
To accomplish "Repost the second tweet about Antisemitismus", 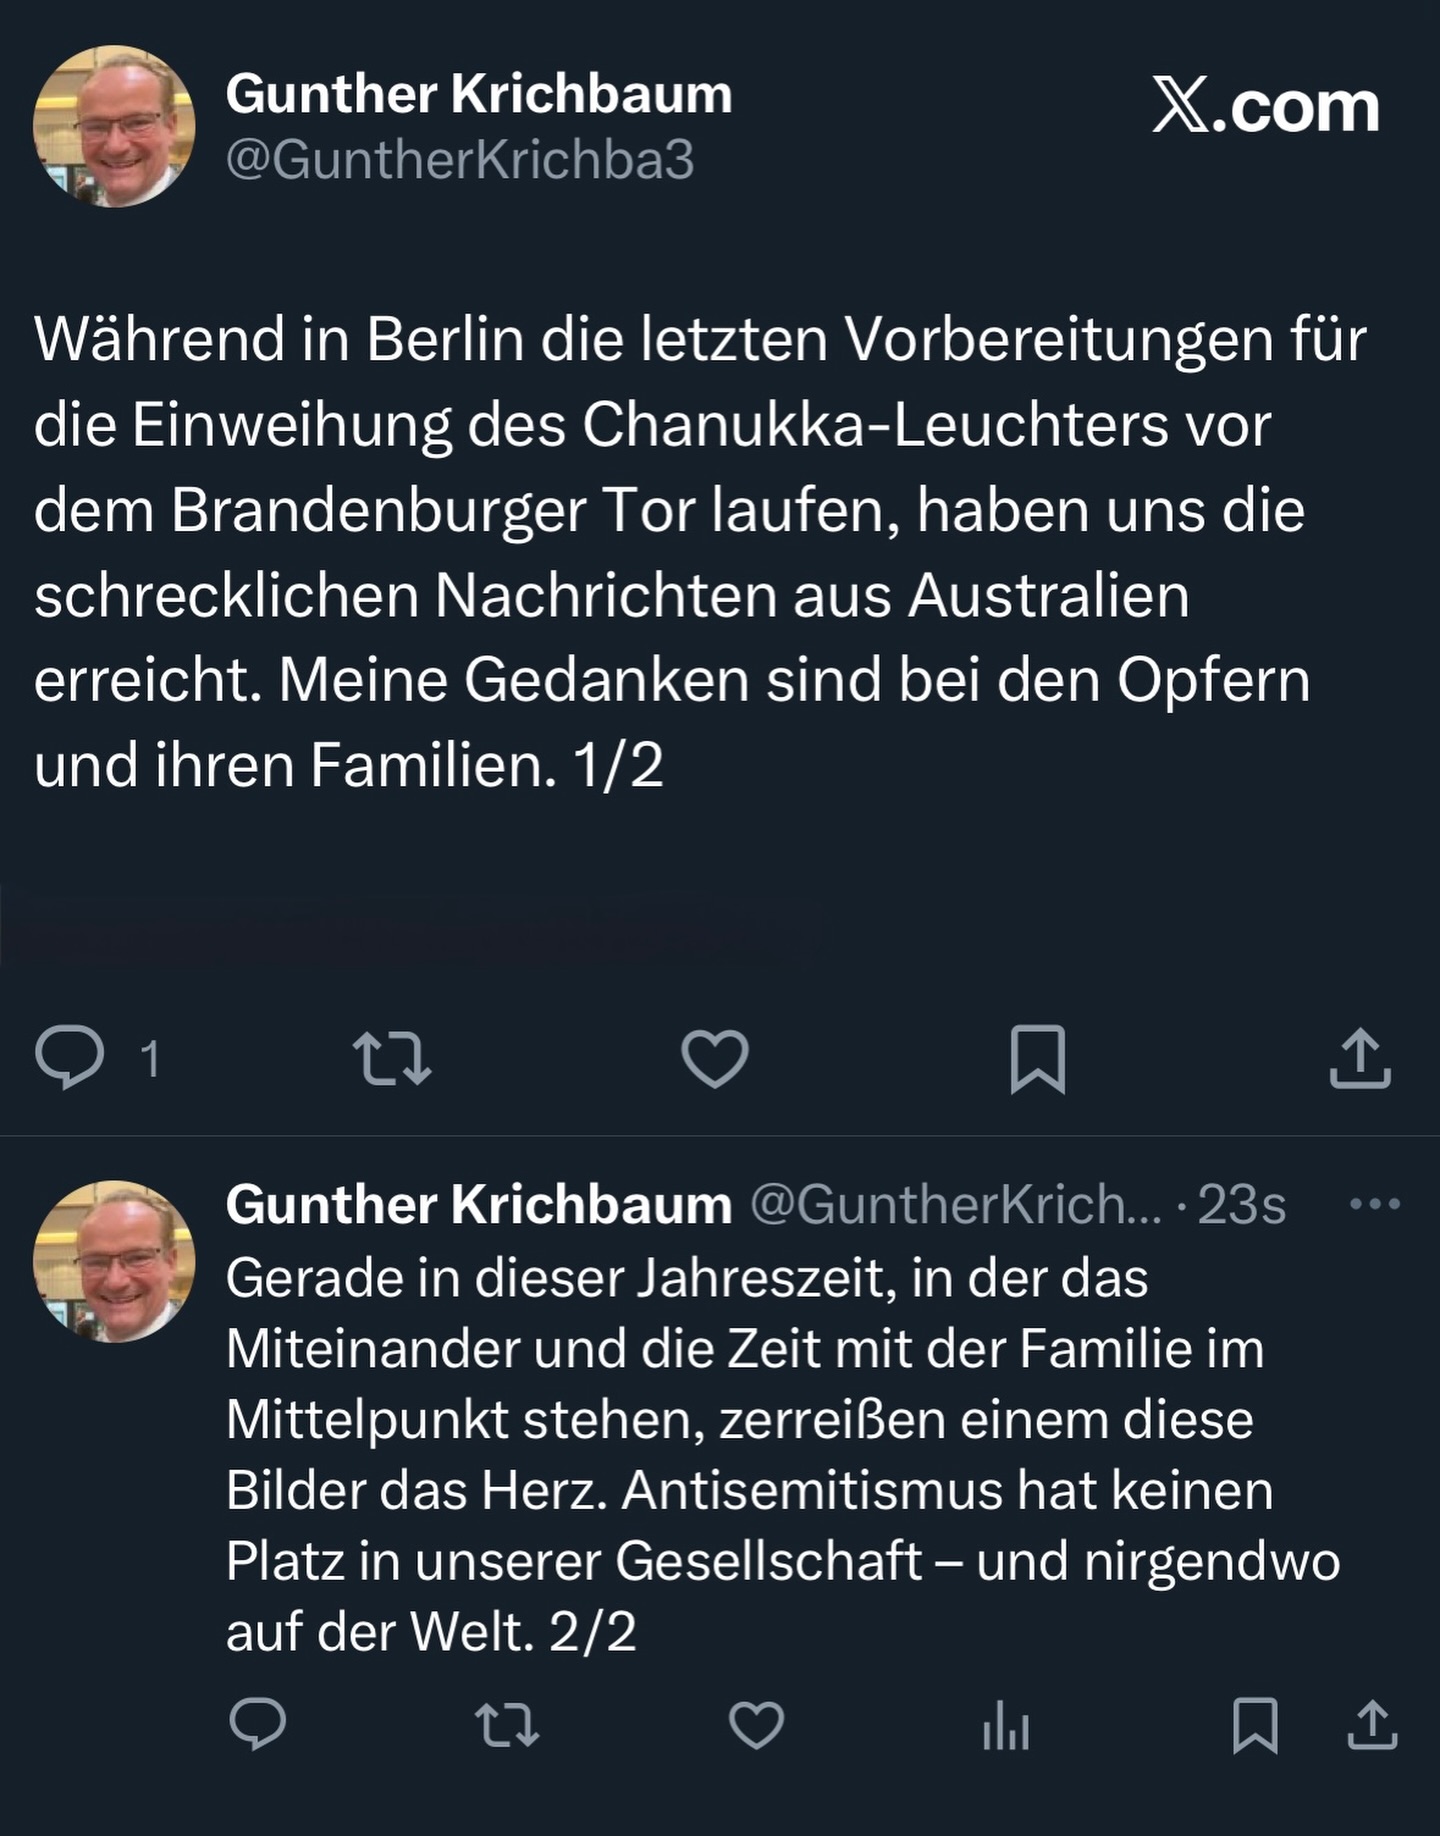I will pos(507,1725).
